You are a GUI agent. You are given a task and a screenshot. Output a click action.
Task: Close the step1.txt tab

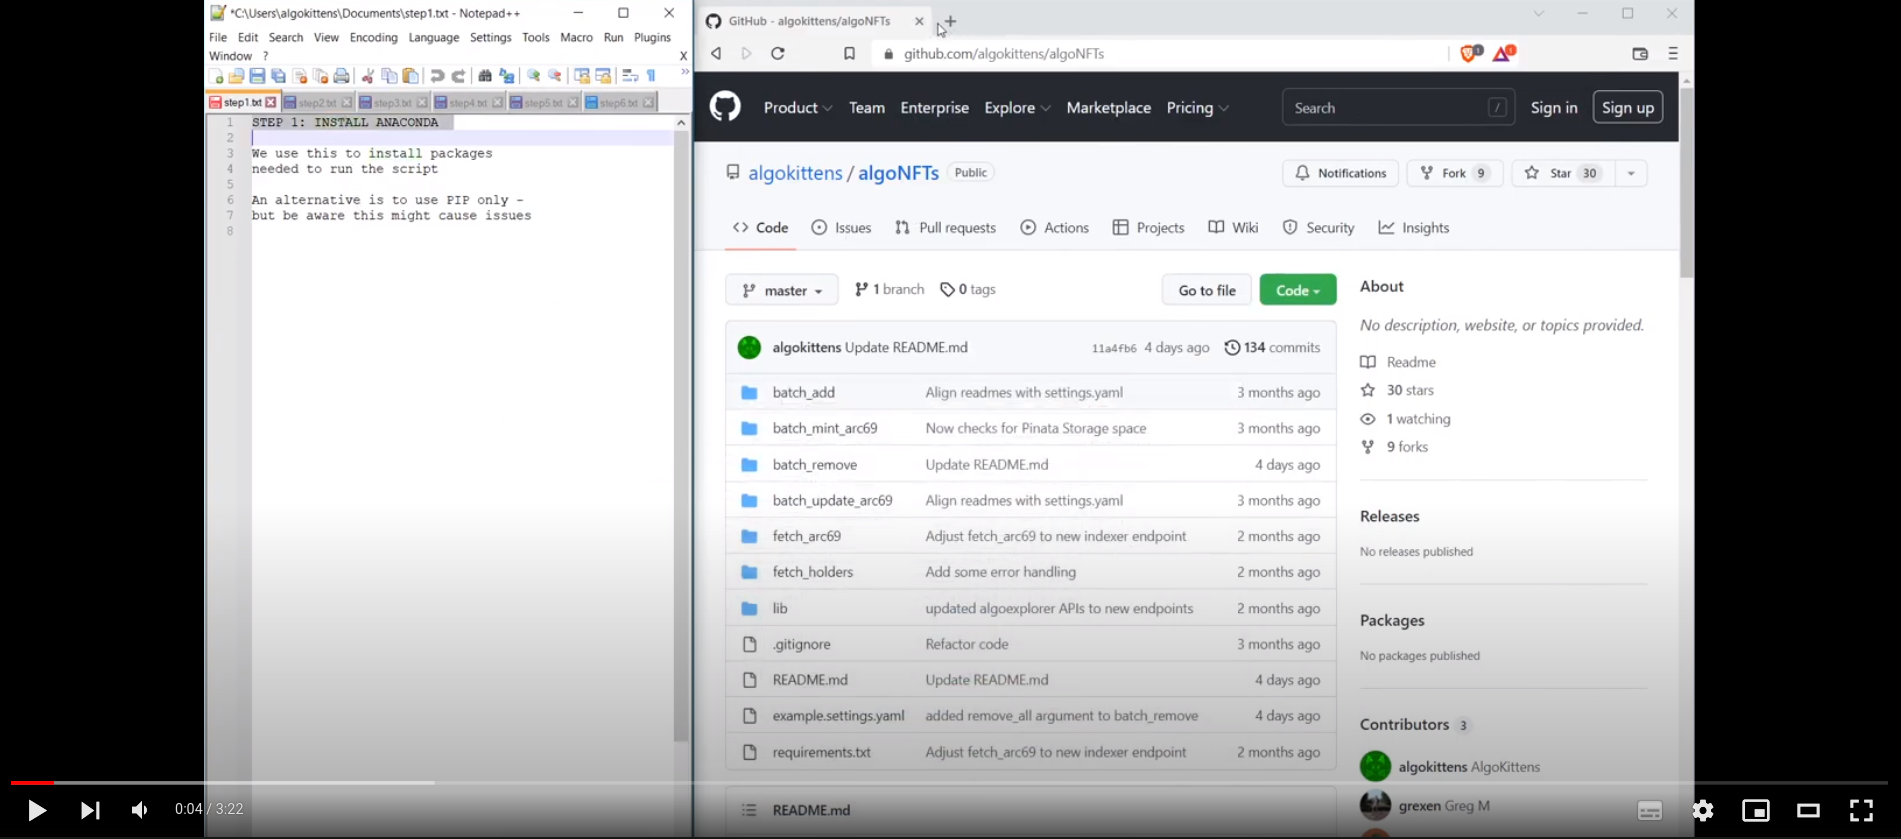point(271,103)
